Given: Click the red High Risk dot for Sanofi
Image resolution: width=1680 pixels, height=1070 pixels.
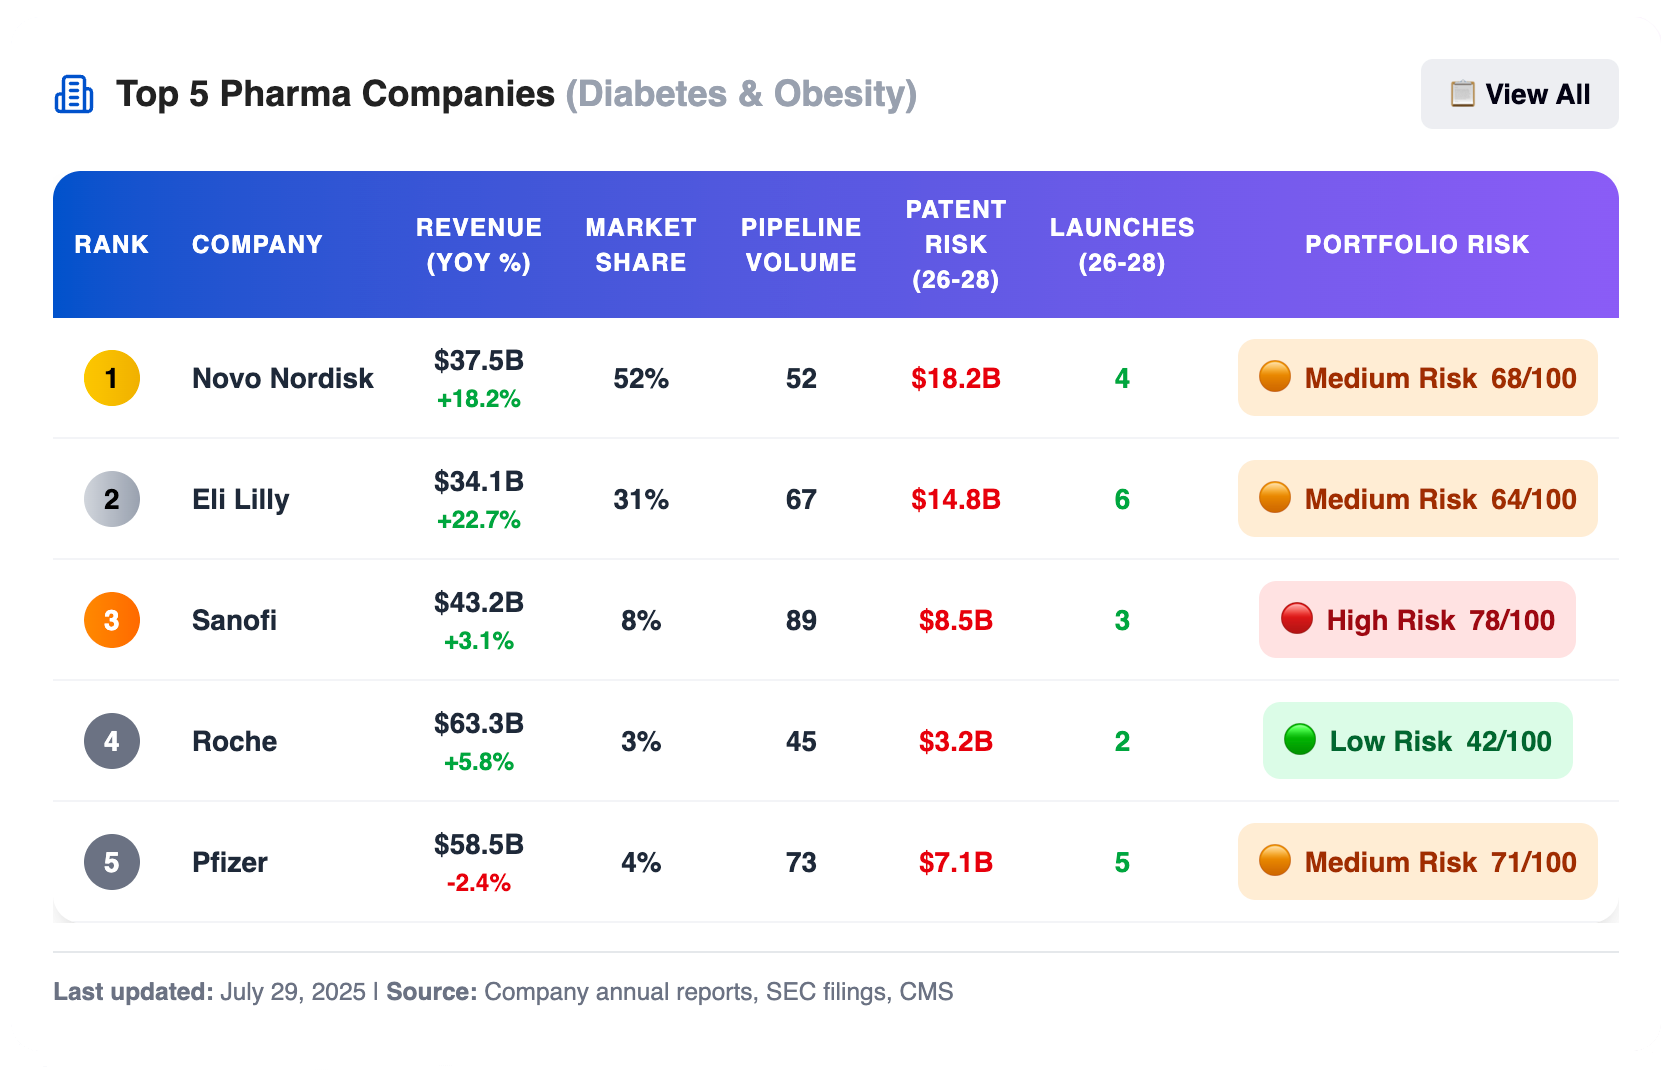Looking at the screenshot, I should coord(1297,619).
